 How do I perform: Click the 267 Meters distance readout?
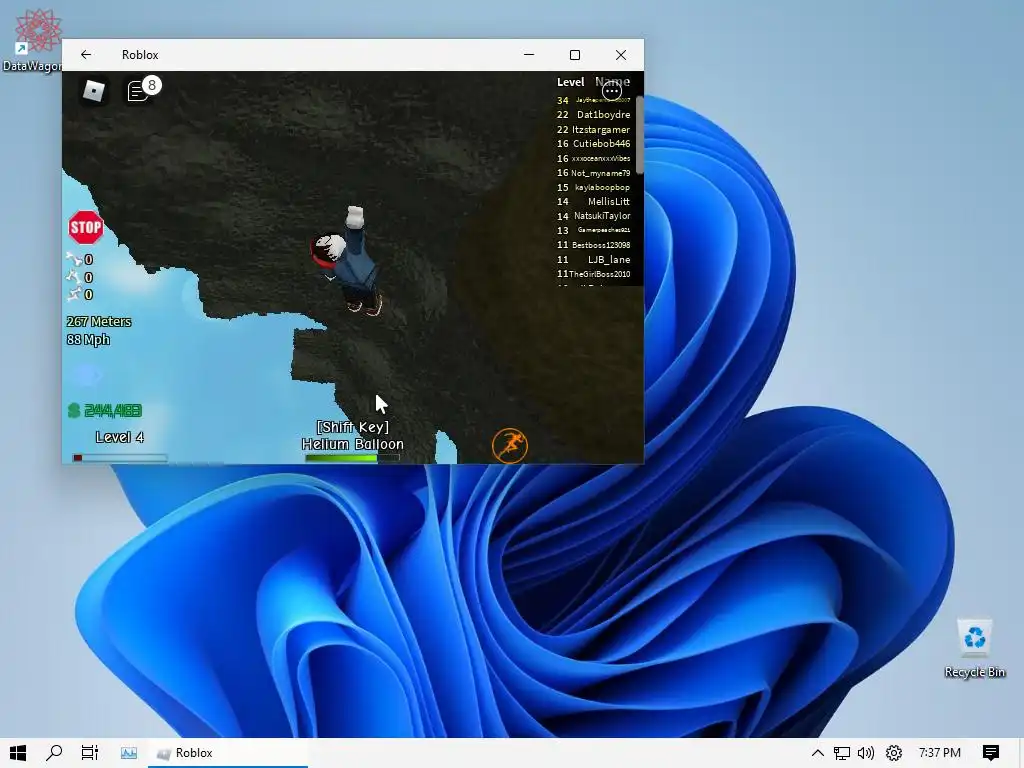click(99, 321)
